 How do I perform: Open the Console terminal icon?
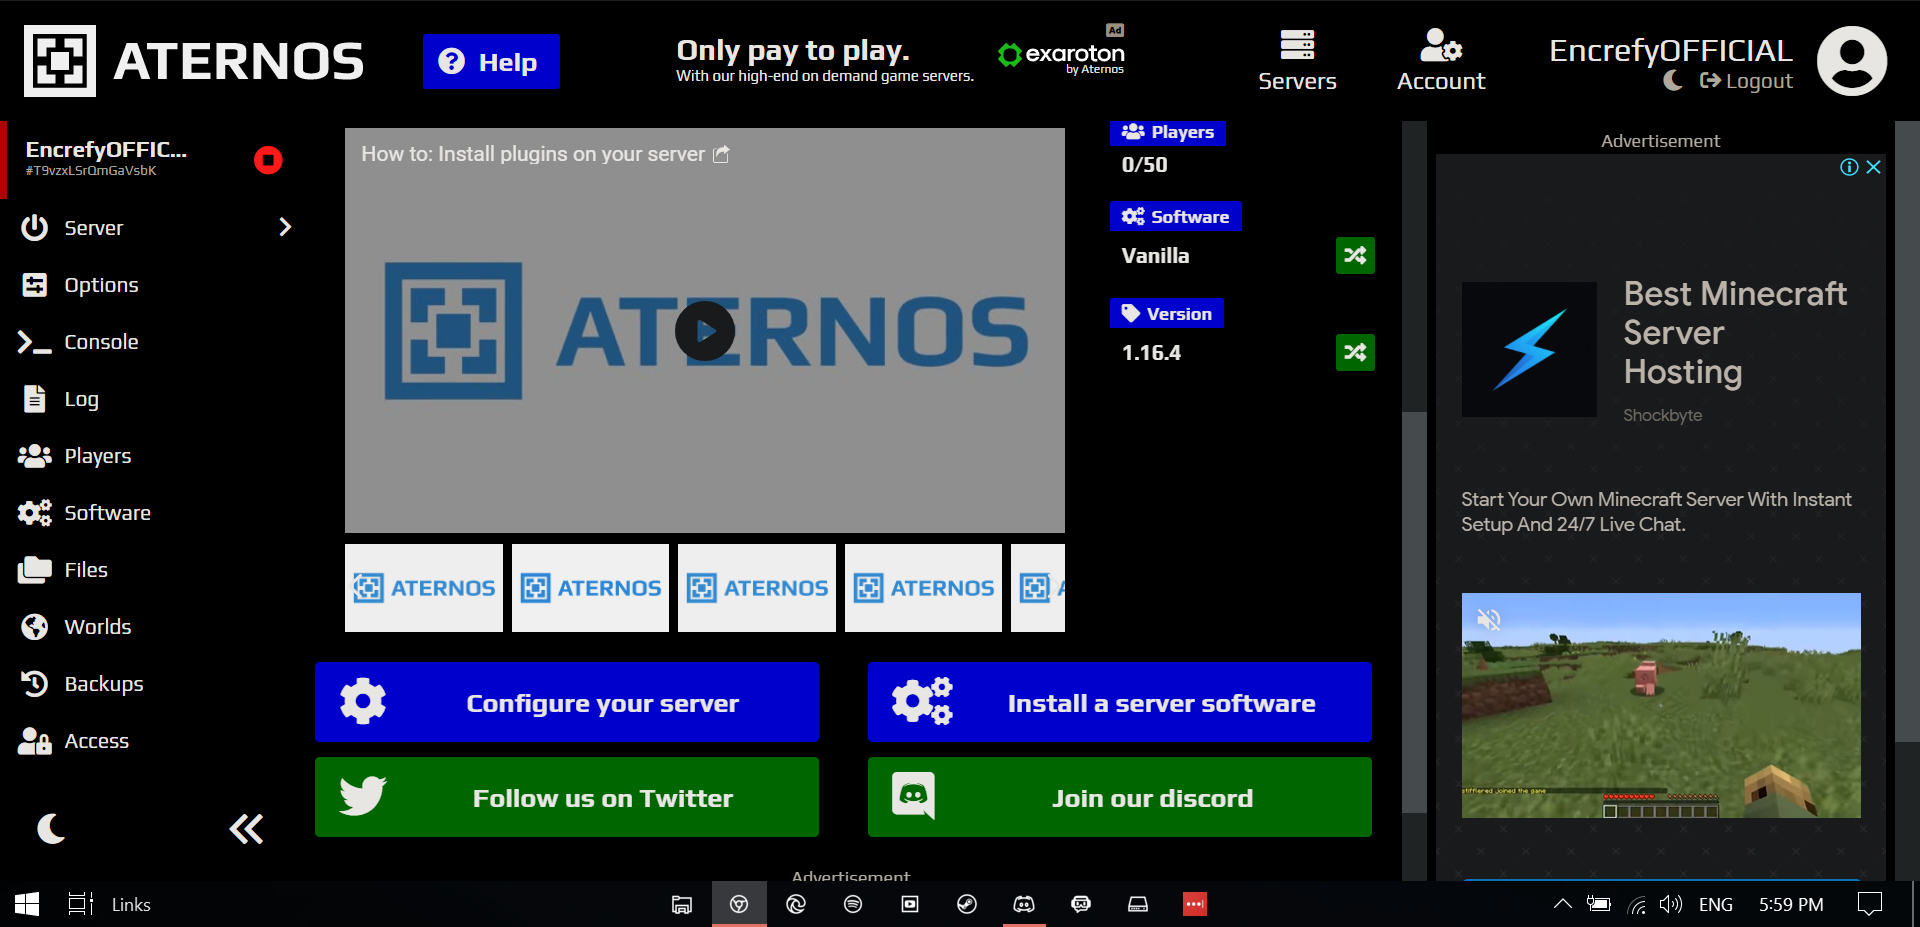[34, 342]
